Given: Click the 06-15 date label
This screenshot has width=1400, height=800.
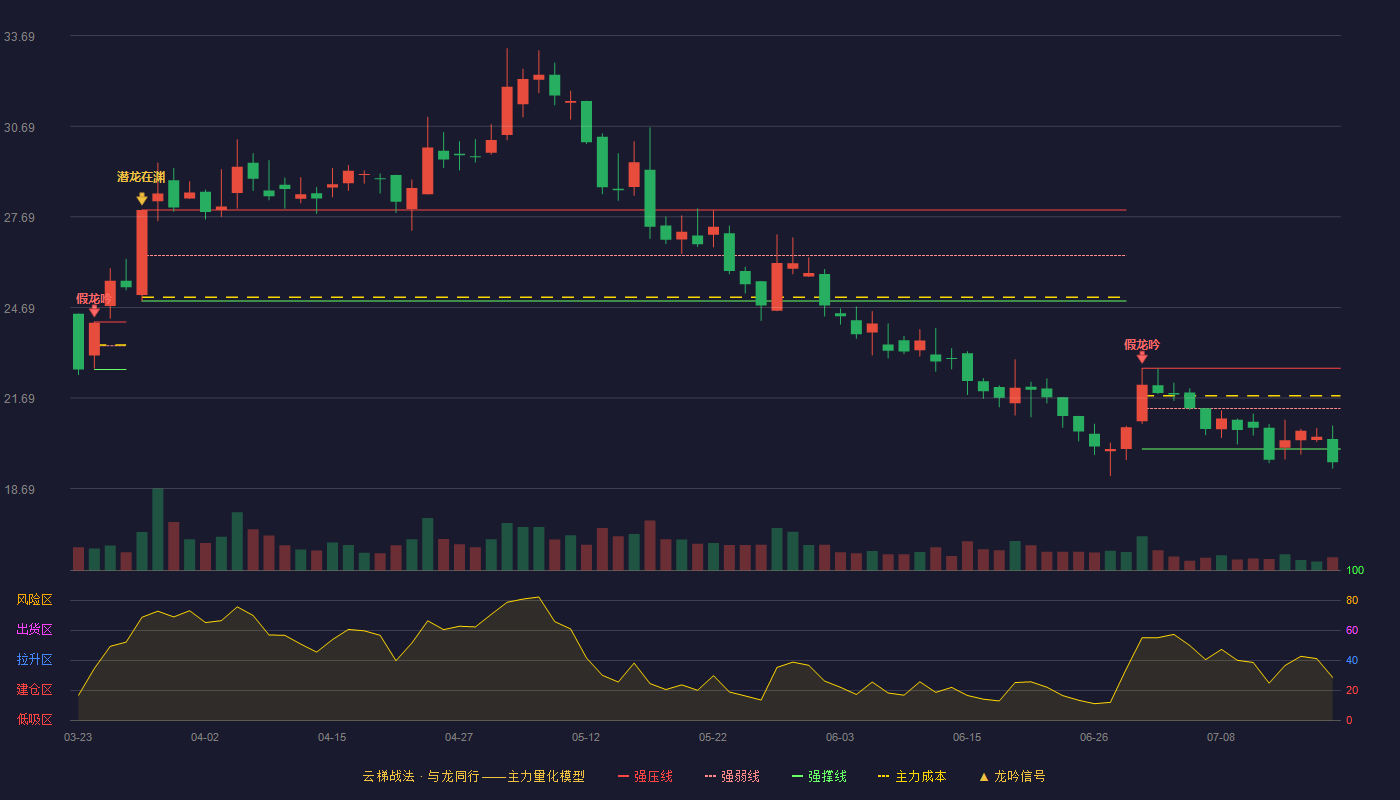Looking at the screenshot, I should click(x=967, y=737).
